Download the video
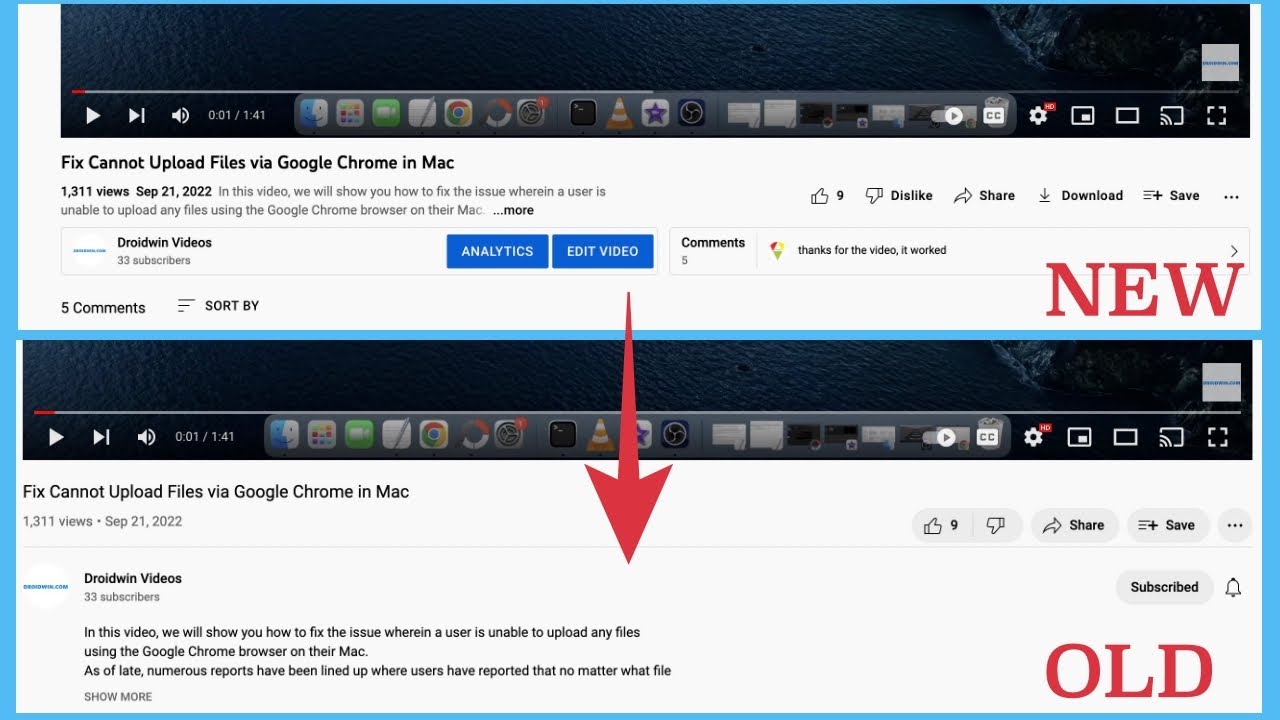The image size is (1280, 720). [1080, 196]
